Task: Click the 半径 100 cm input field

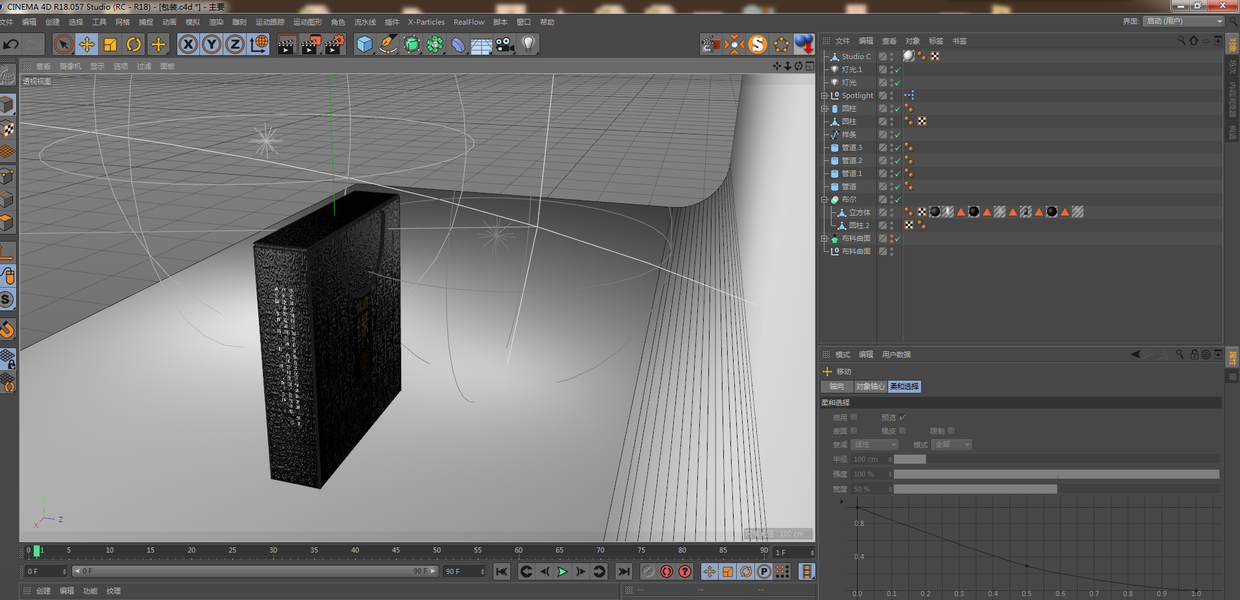Action: [x=872, y=459]
